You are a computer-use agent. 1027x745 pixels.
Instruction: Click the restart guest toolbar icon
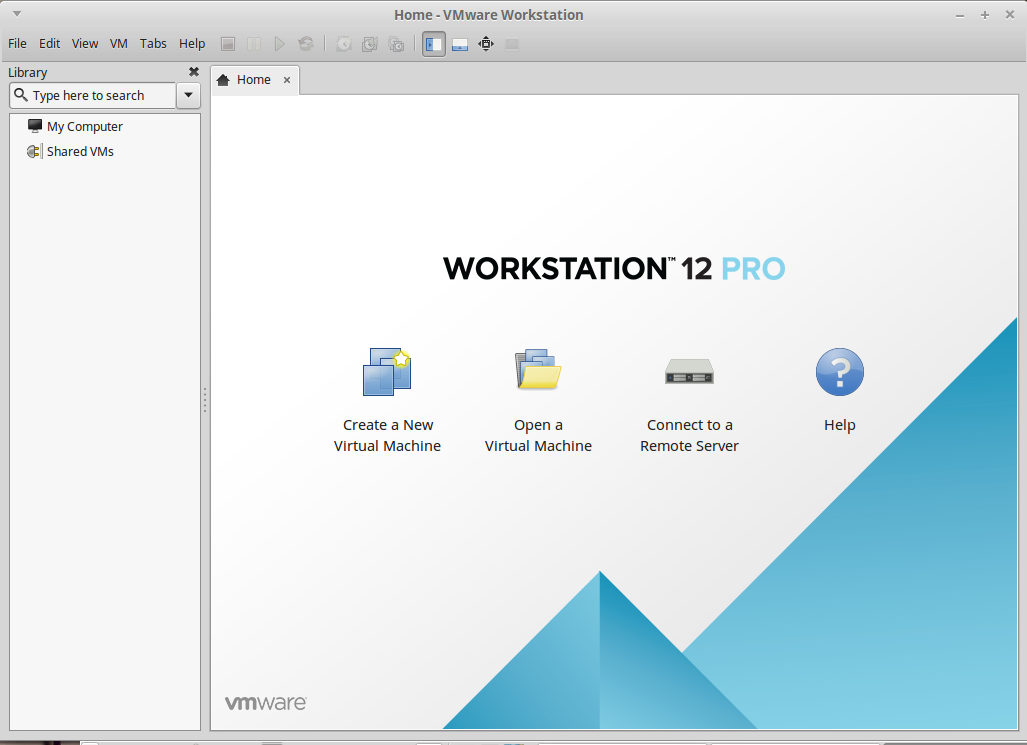click(x=306, y=44)
